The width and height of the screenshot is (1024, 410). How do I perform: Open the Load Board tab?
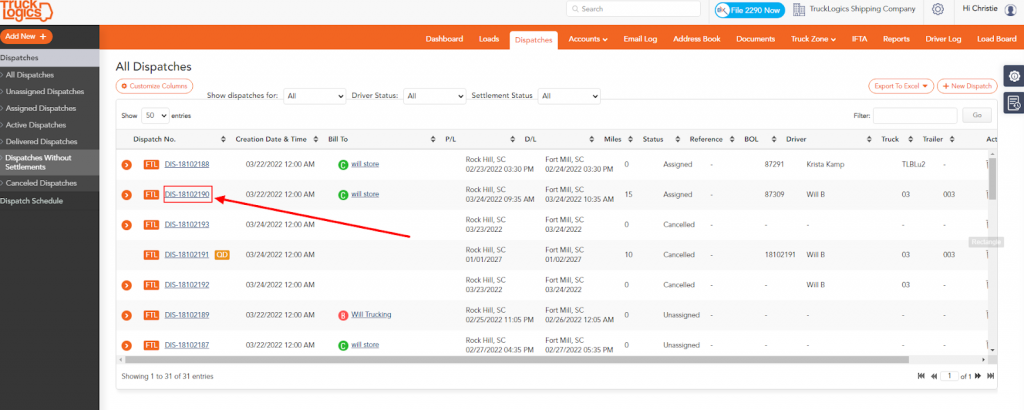[997, 39]
